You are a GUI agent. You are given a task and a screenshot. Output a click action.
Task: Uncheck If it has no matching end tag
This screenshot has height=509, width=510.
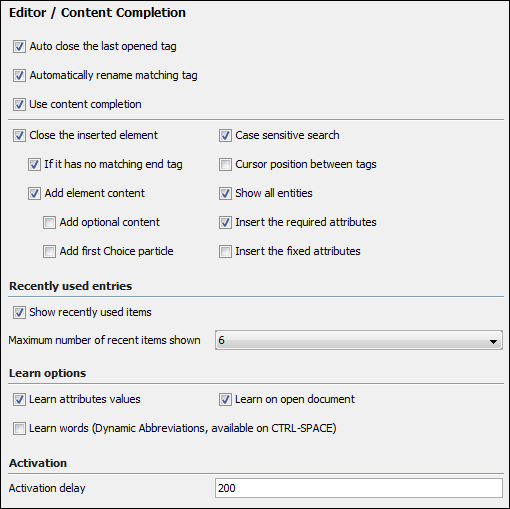pyautogui.click(x=34, y=165)
